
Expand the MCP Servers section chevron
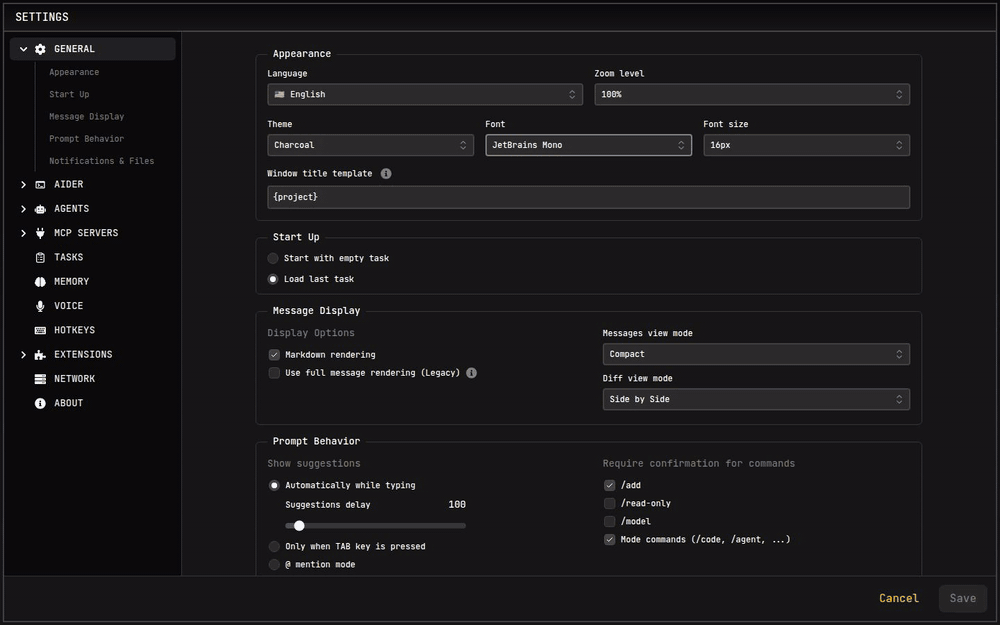pos(24,233)
